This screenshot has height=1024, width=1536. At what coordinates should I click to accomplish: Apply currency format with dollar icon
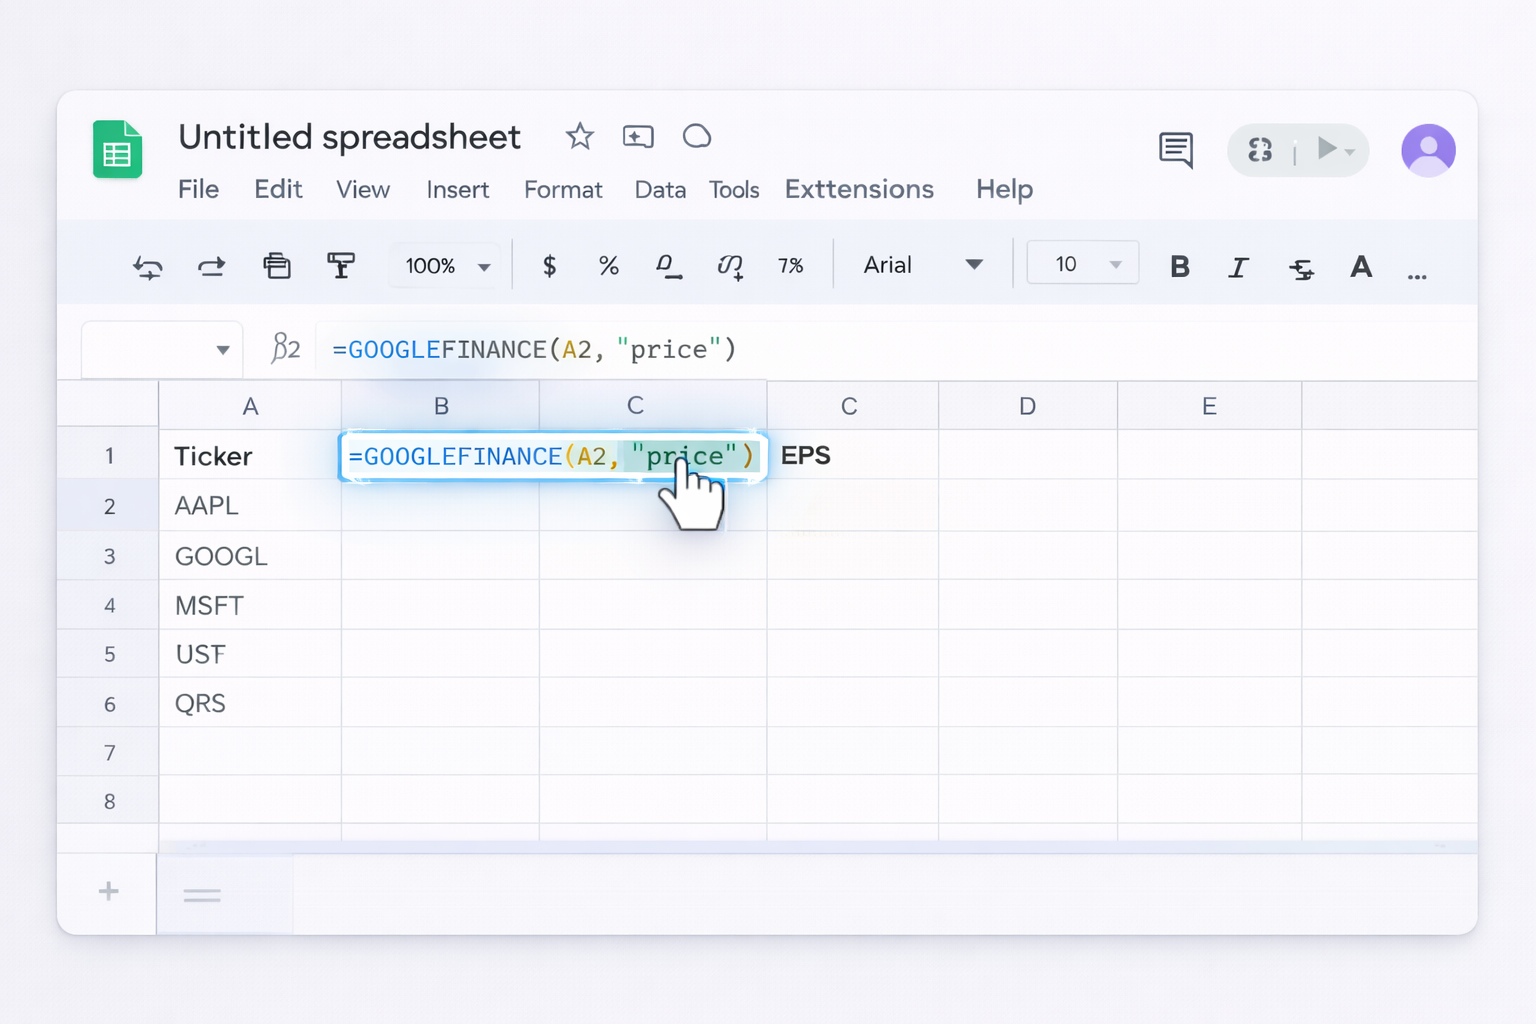click(x=549, y=266)
